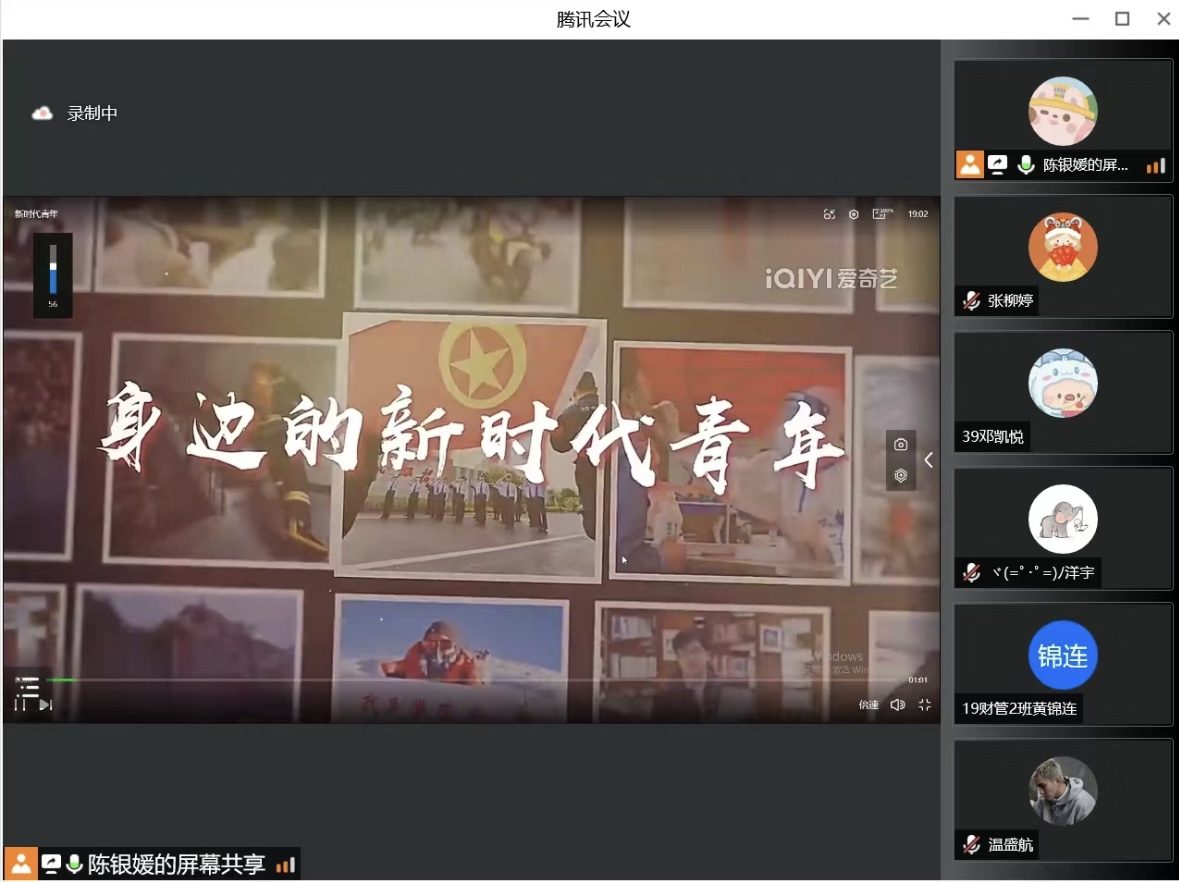The image size is (1179, 882).
Task: Click 陈银媛's pig avatar thumbnail
Action: (1062, 111)
